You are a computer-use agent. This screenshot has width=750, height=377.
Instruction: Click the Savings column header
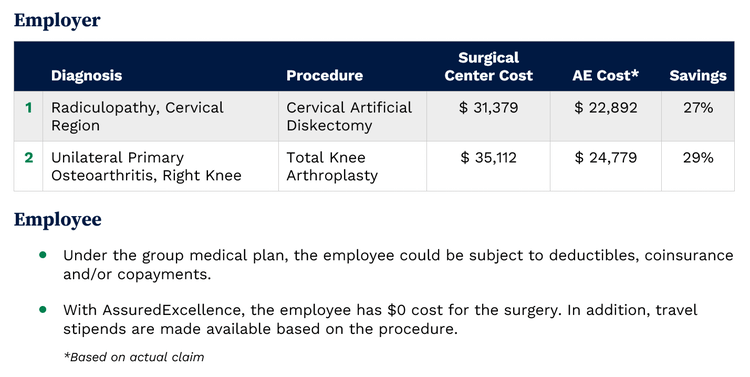[x=698, y=76]
